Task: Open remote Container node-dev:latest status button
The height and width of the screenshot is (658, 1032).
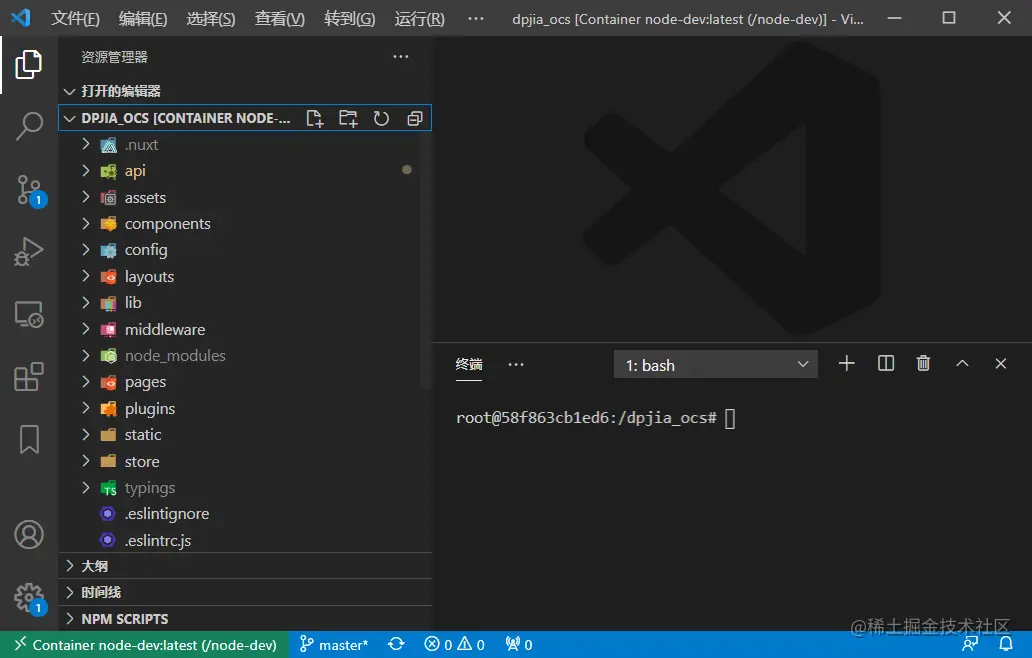Action: 145,644
